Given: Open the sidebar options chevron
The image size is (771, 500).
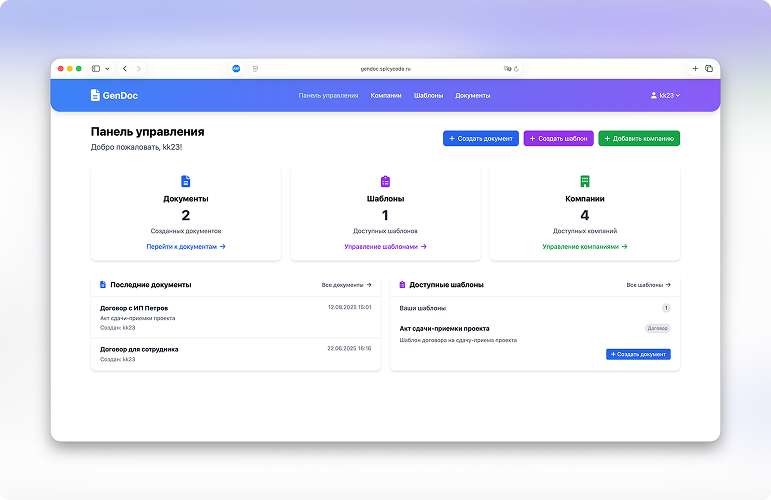Looking at the screenshot, I should pyautogui.click(x=107, y=69).
